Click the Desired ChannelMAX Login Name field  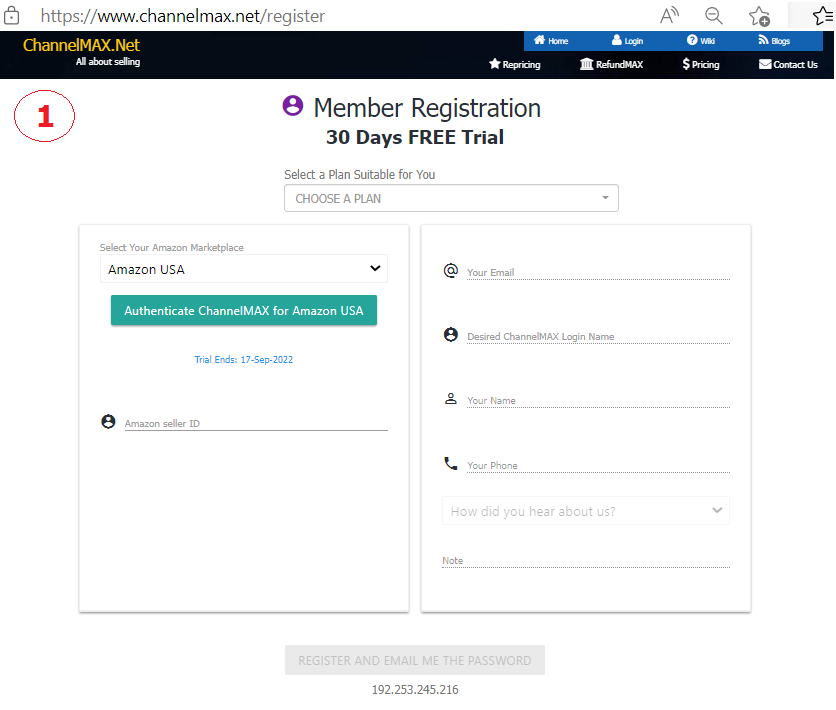597,336
